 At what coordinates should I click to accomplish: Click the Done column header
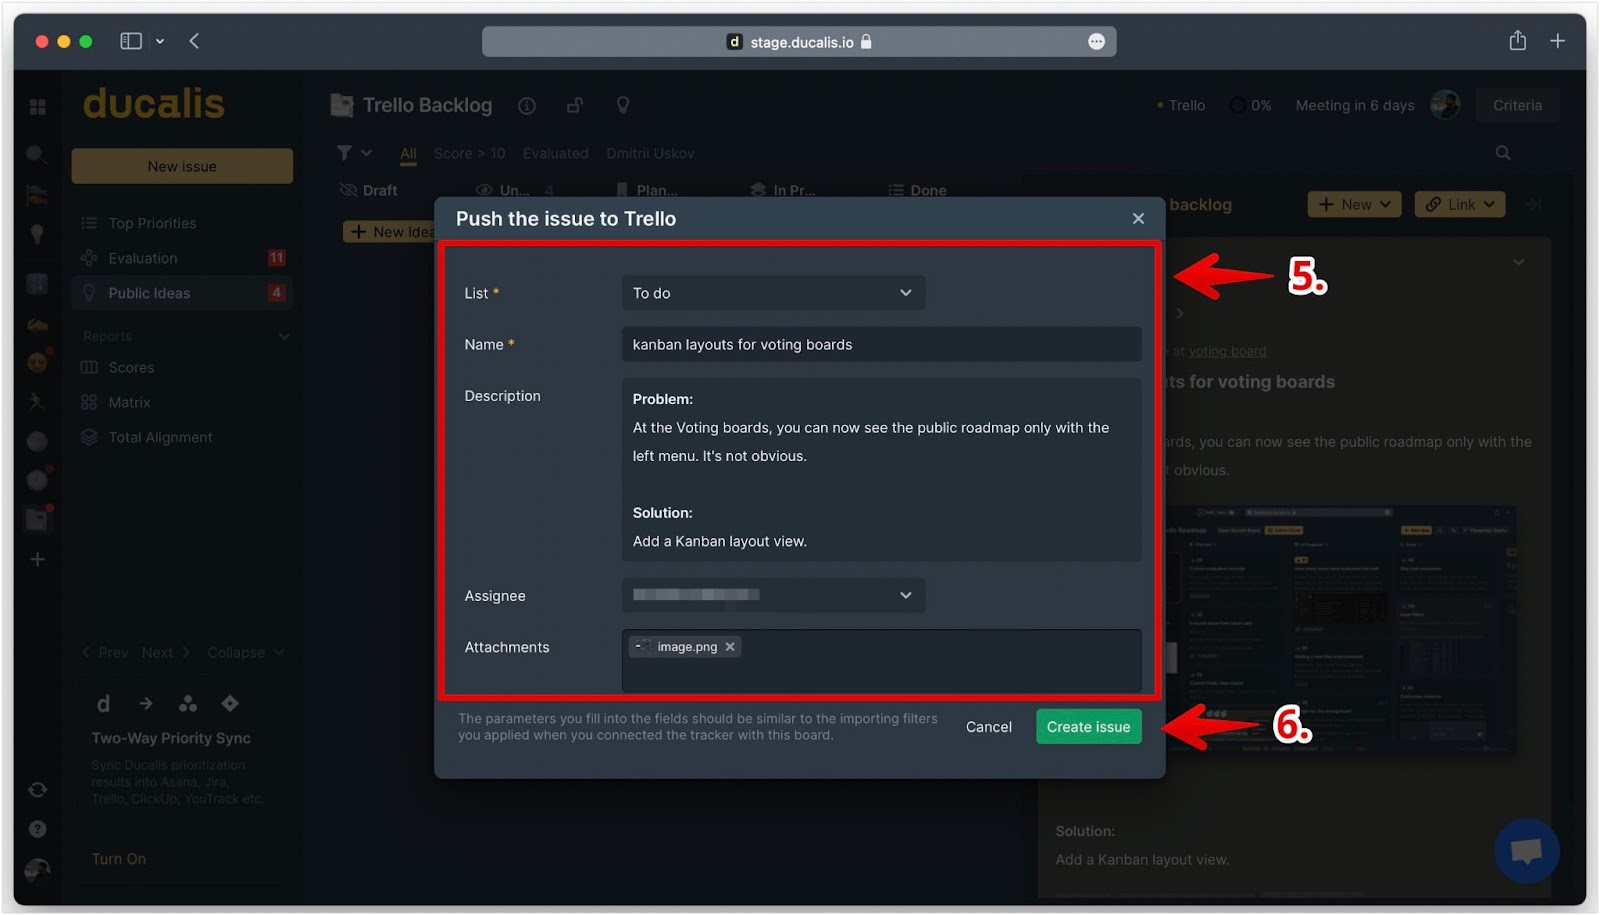[917, 190]
